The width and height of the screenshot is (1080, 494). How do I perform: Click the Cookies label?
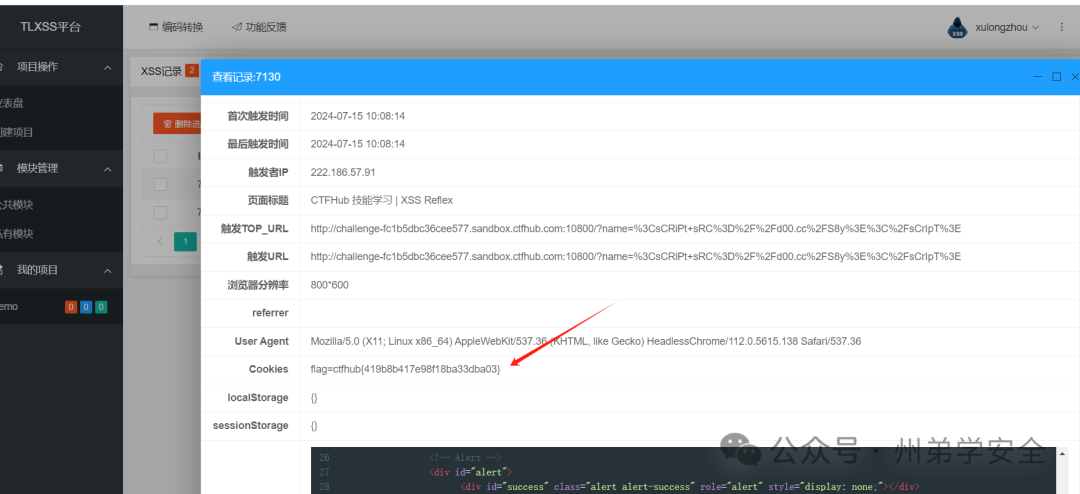(x=269, y=369)
